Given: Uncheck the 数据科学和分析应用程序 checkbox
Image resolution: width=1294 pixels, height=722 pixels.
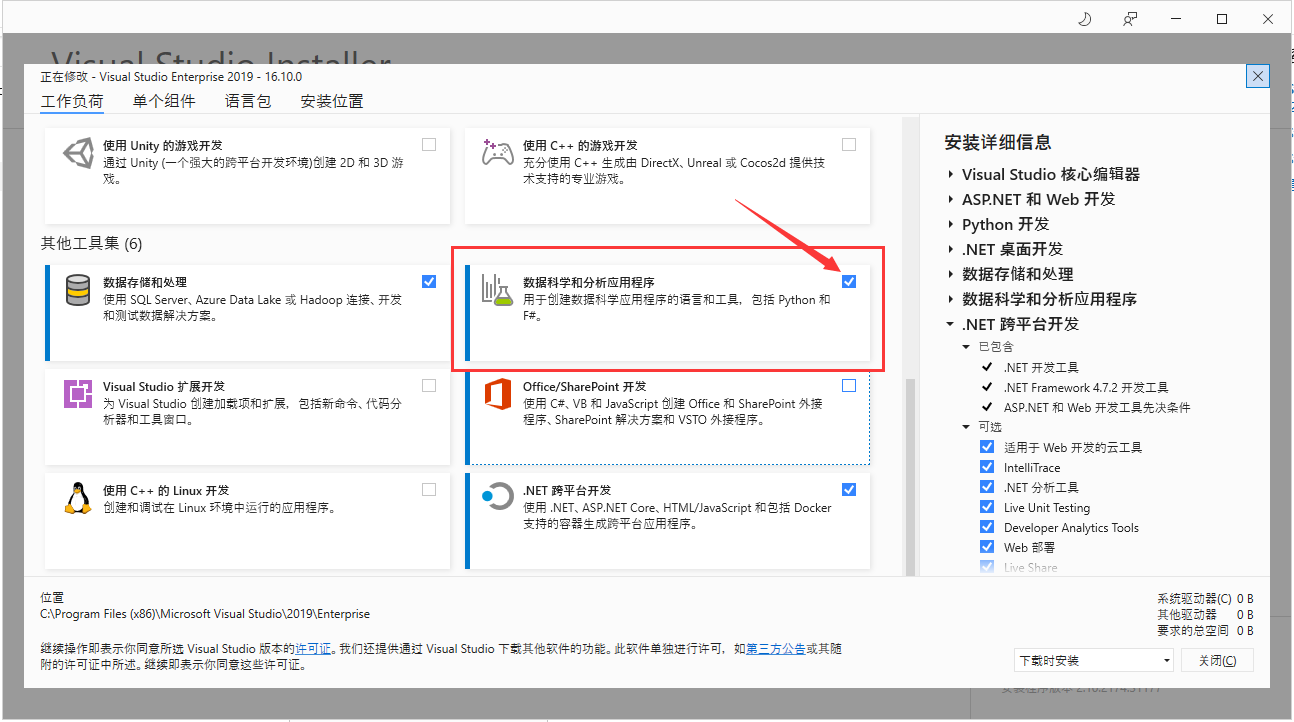Looking at the screenshot, I should [x=849, y=281].
